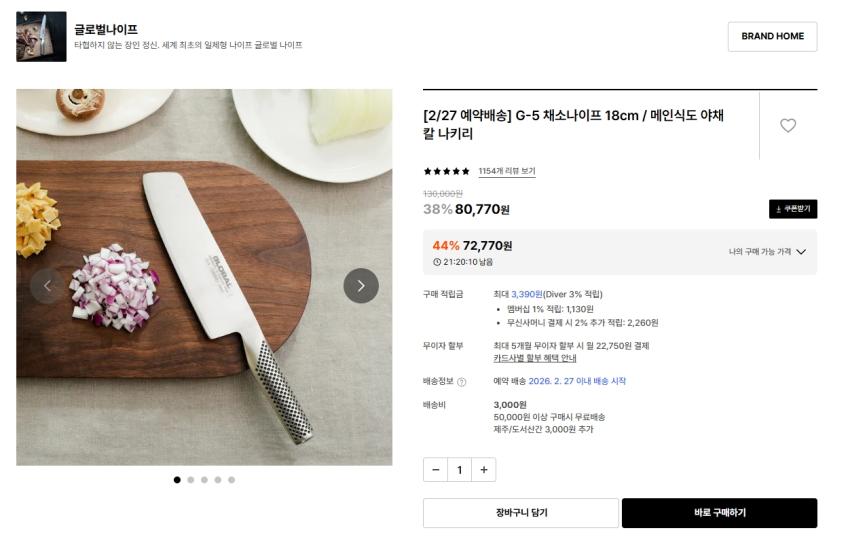Open the BRAND HOME page
850x541 pixels.
772,37
